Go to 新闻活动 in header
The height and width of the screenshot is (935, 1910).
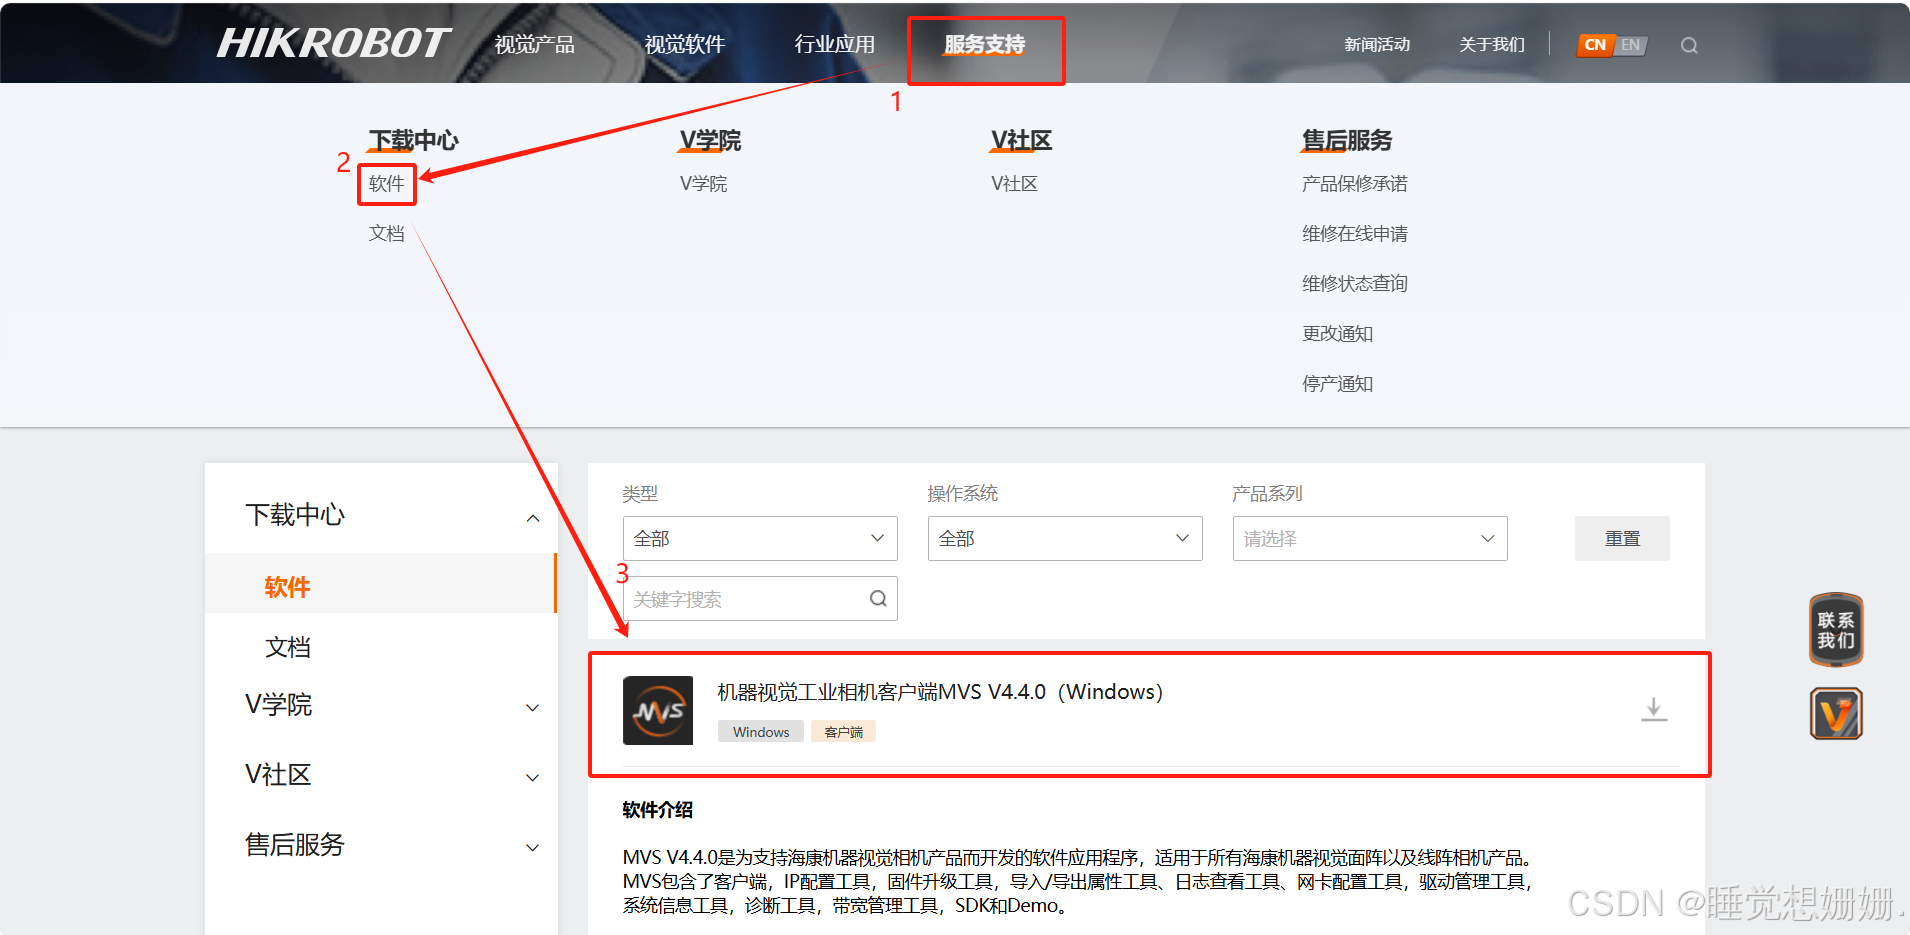tap(1377, 45)
